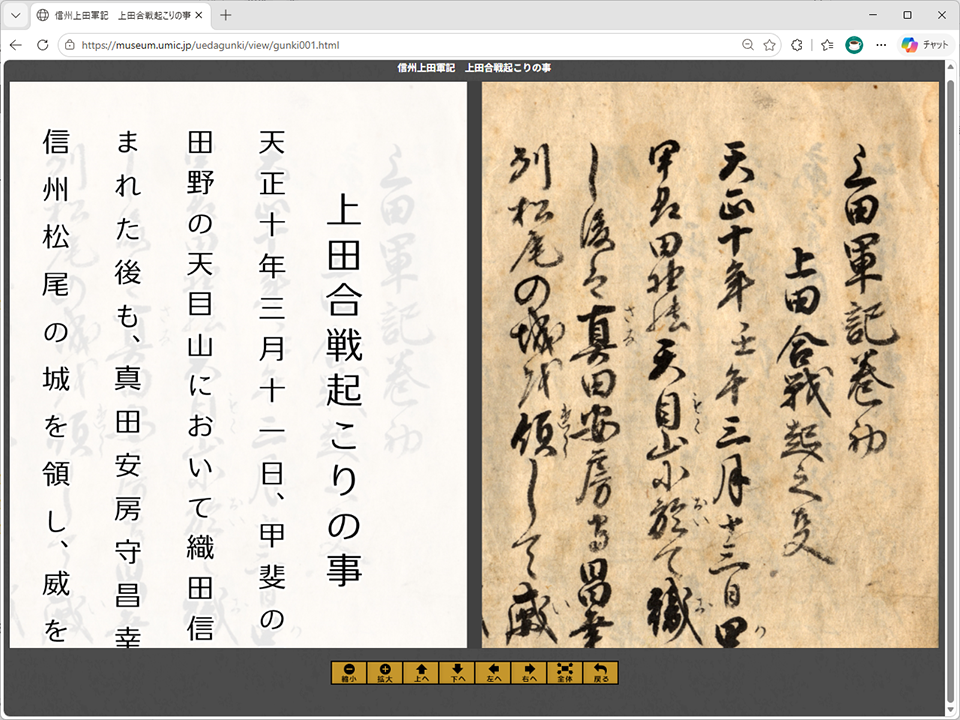Reload the page

[x=42, y=45]
